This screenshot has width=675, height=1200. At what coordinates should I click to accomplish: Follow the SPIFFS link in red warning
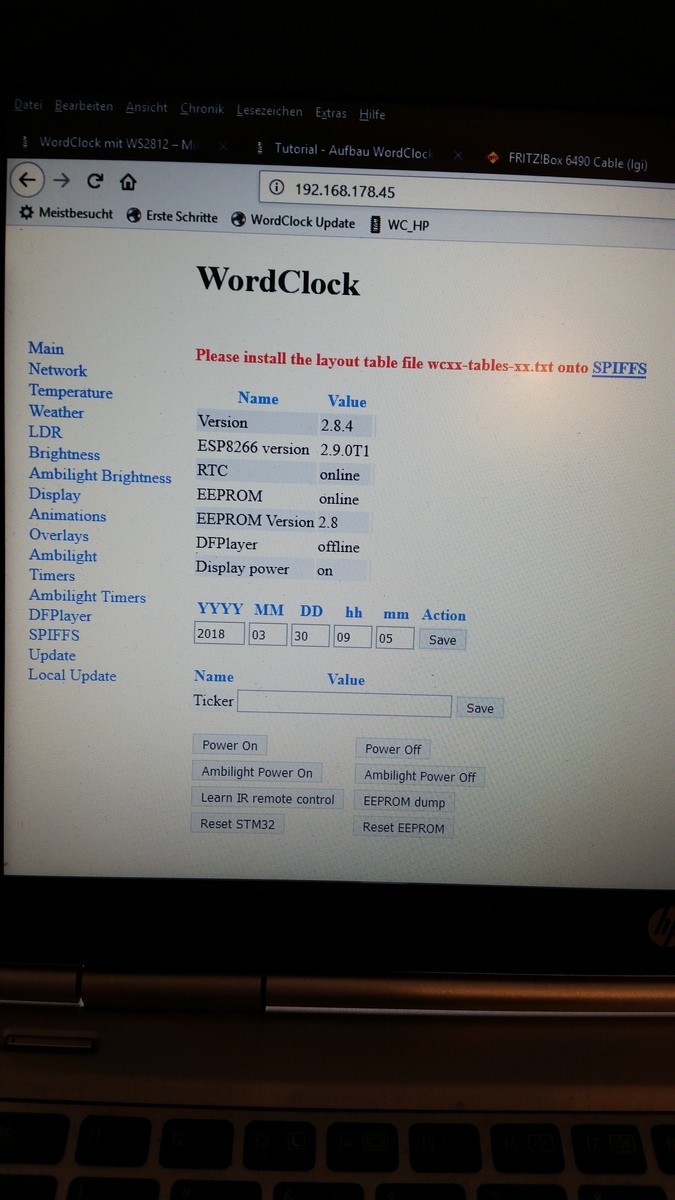click(x=619, y=368)
